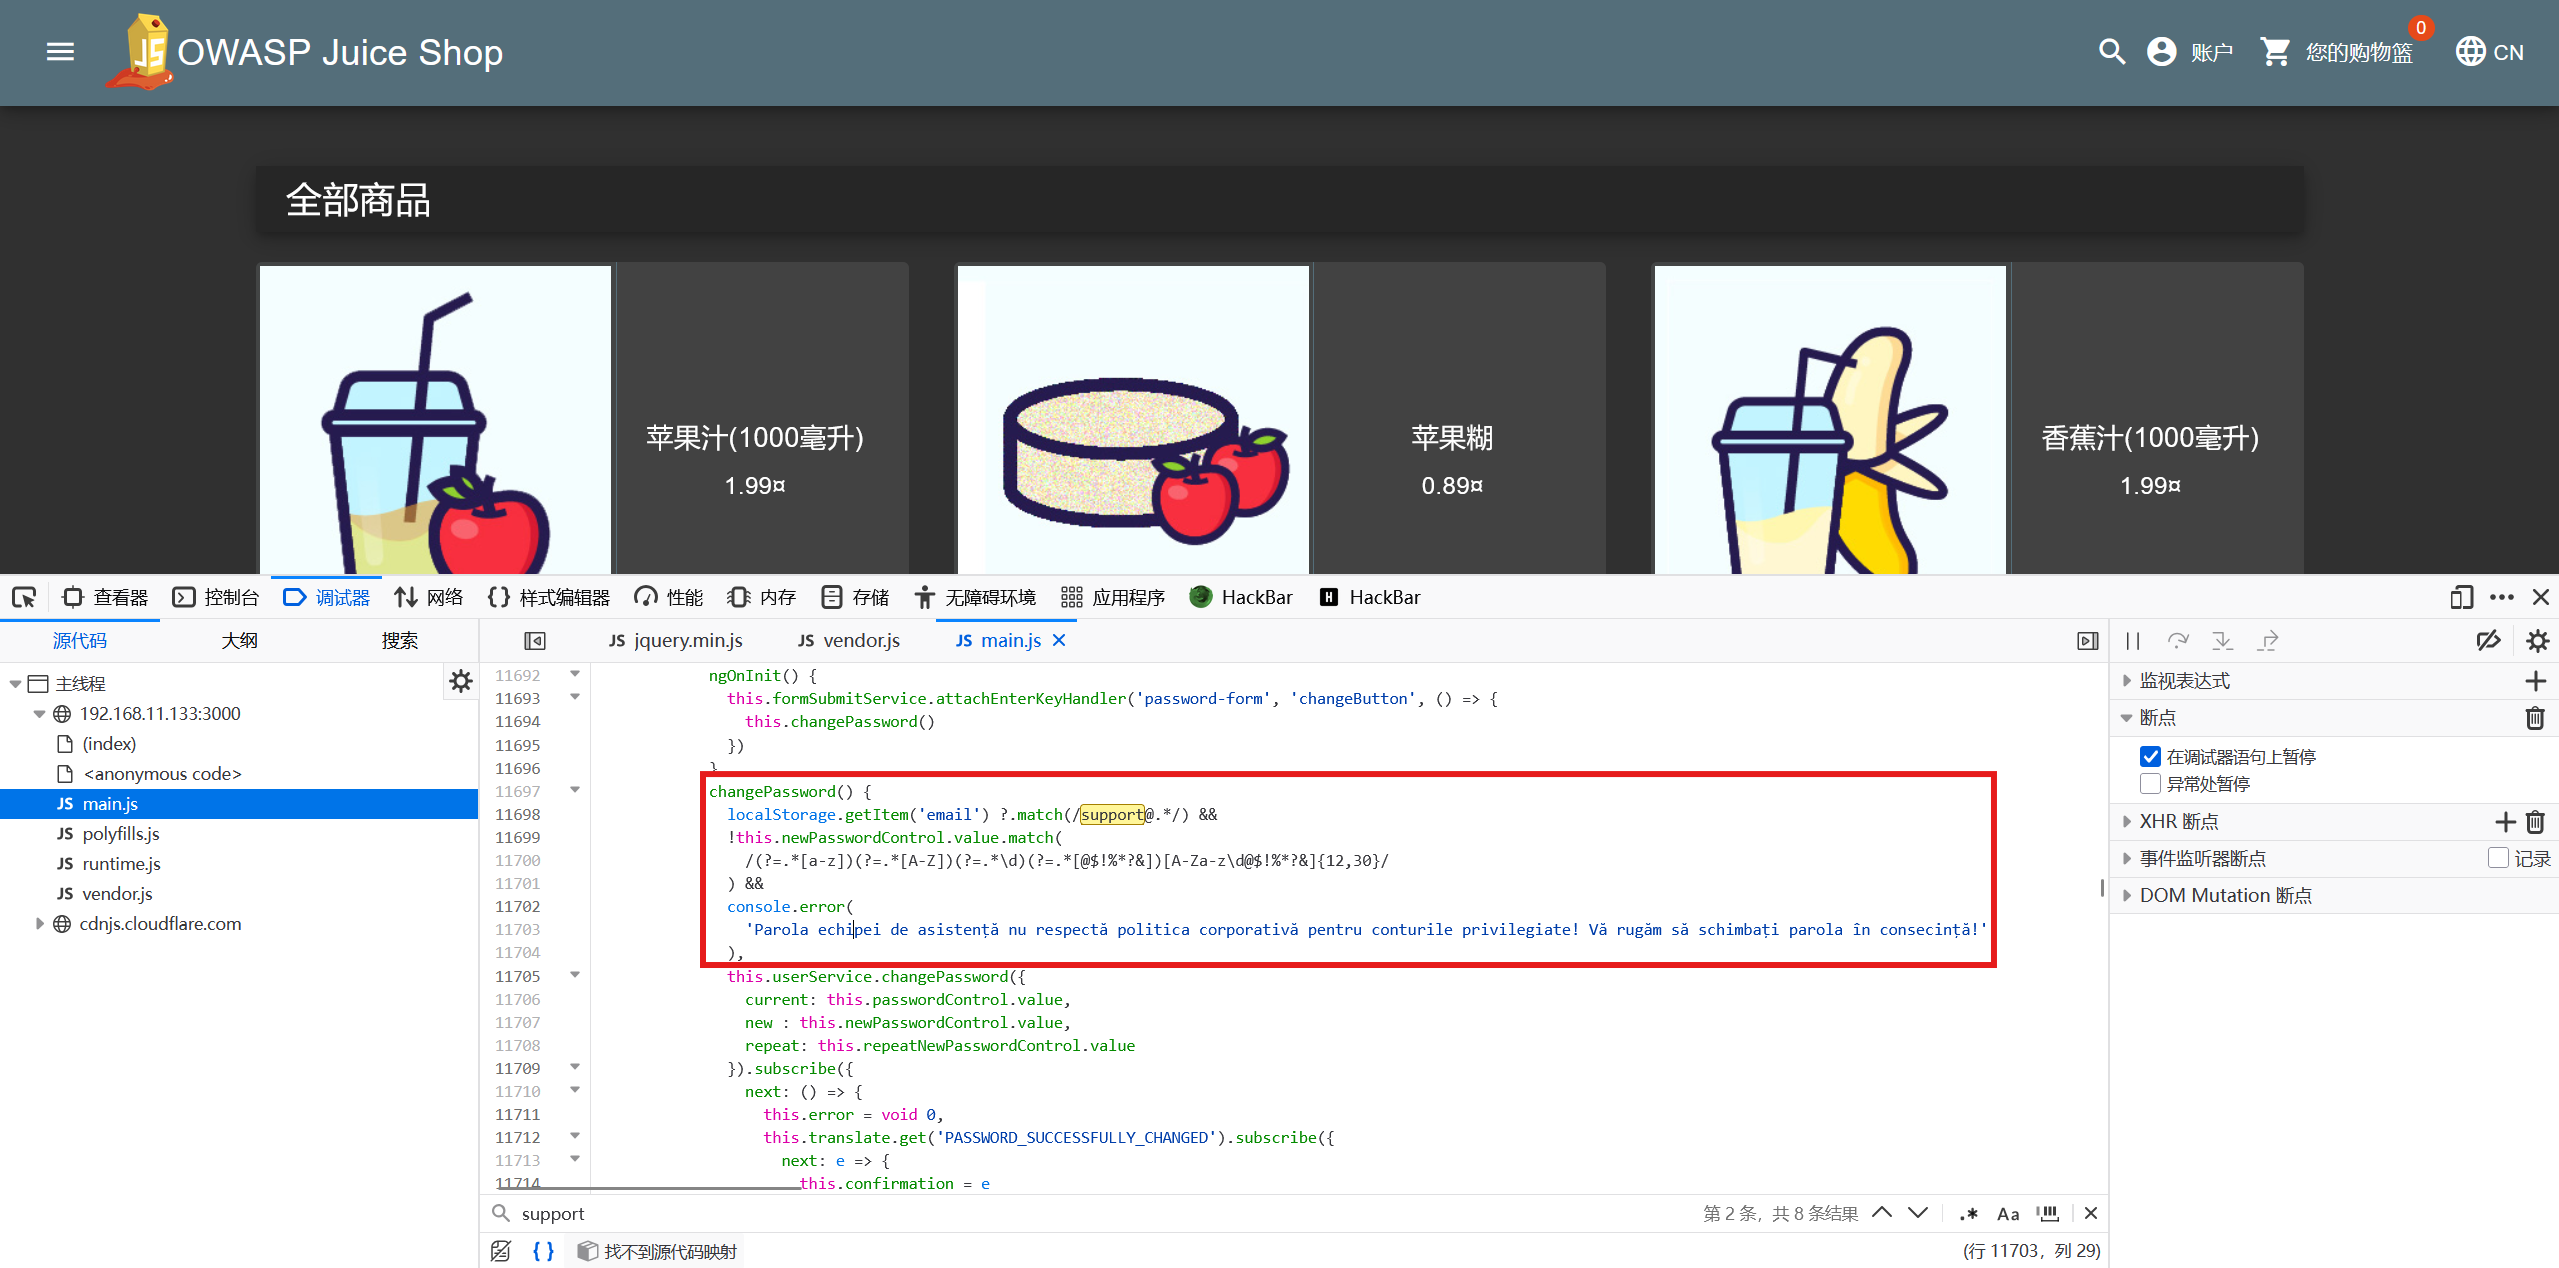Viewport: 2559px width, 1268px height.
Task: Open polyfills.js in sources tree
Action: point(120,834)
